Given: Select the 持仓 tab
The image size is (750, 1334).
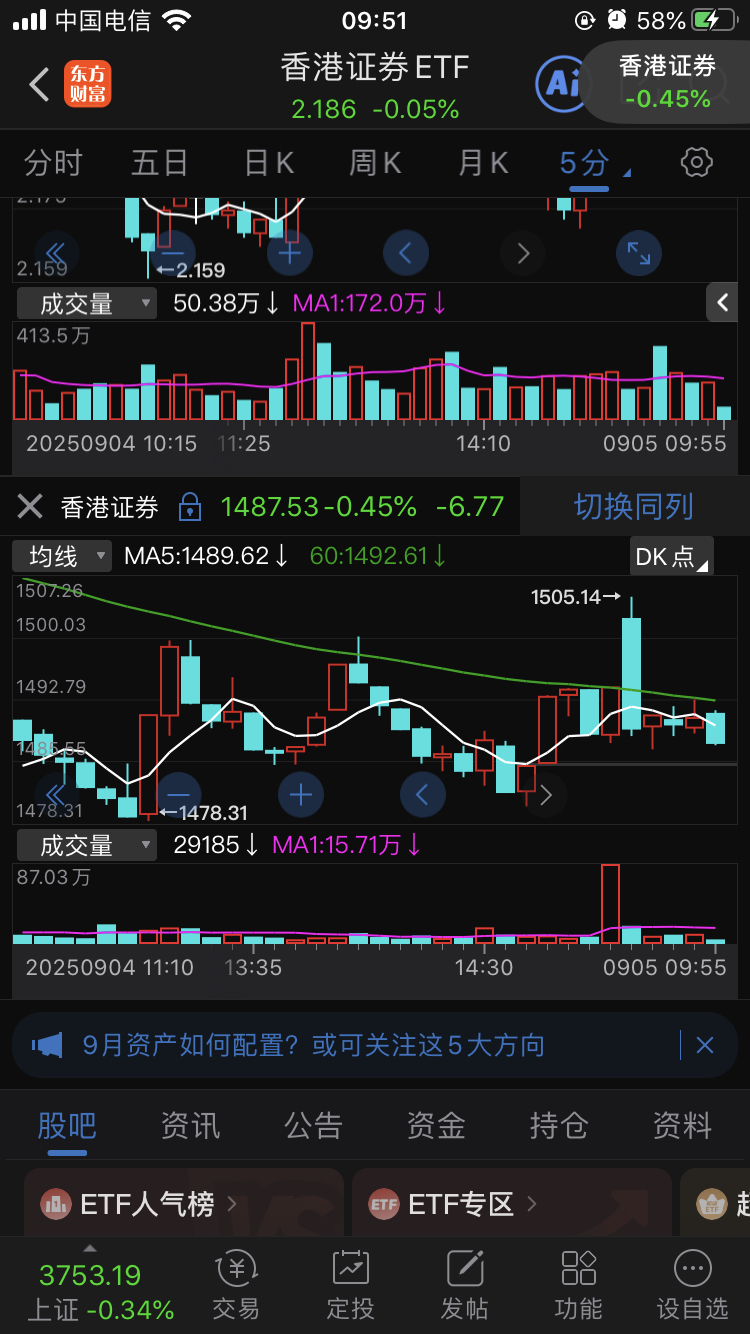Looking at the screenshot, I should 559,1126.
